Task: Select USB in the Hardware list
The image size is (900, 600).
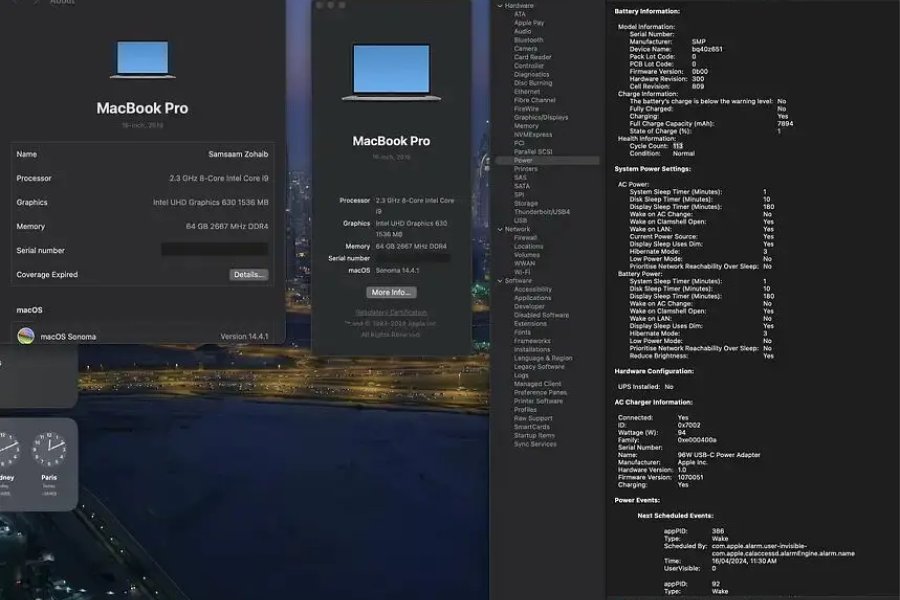Action: tap(520, 220)
